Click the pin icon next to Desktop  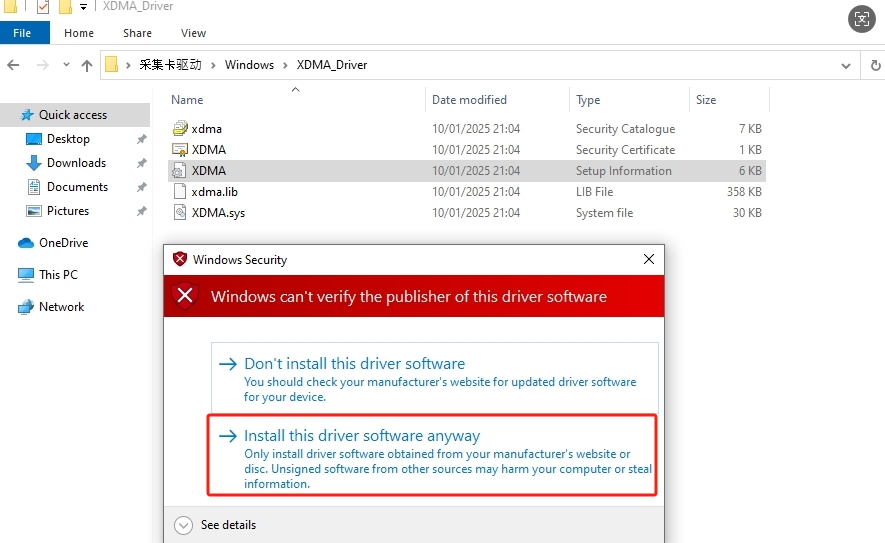tap(141, 139)
